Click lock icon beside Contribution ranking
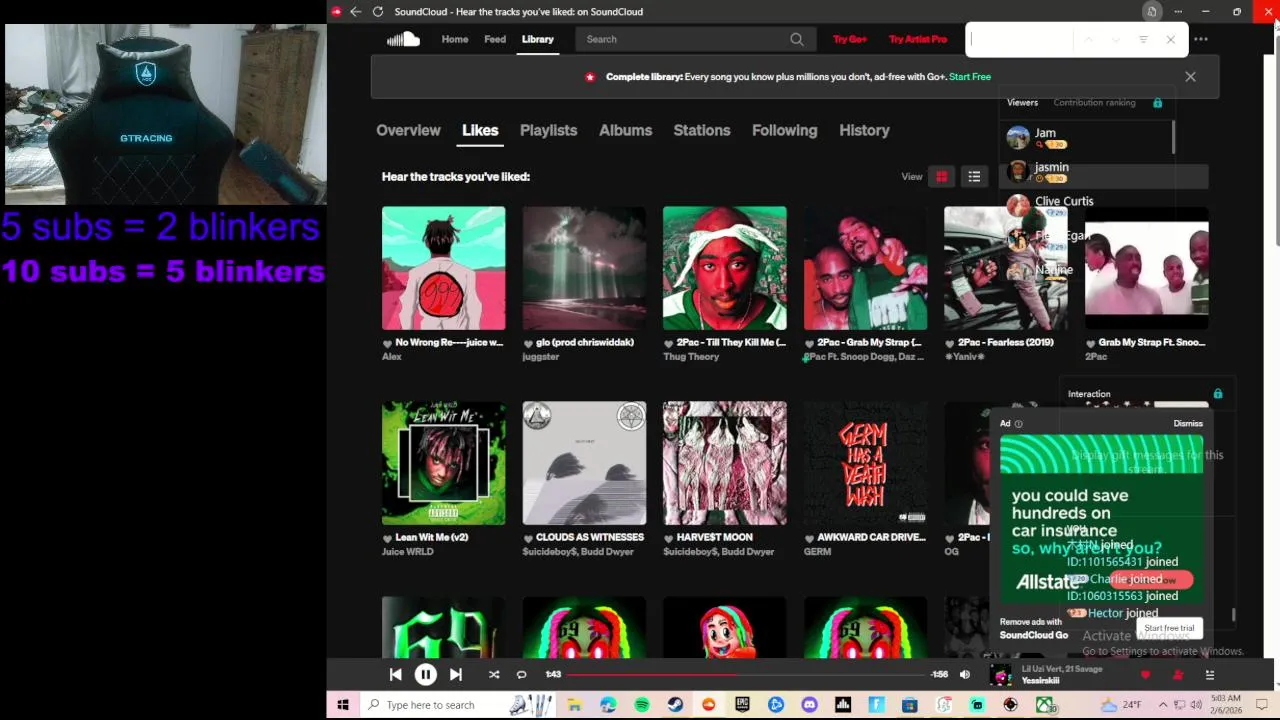Viewport: 1280px width, 720px height. coord(1158,103)
